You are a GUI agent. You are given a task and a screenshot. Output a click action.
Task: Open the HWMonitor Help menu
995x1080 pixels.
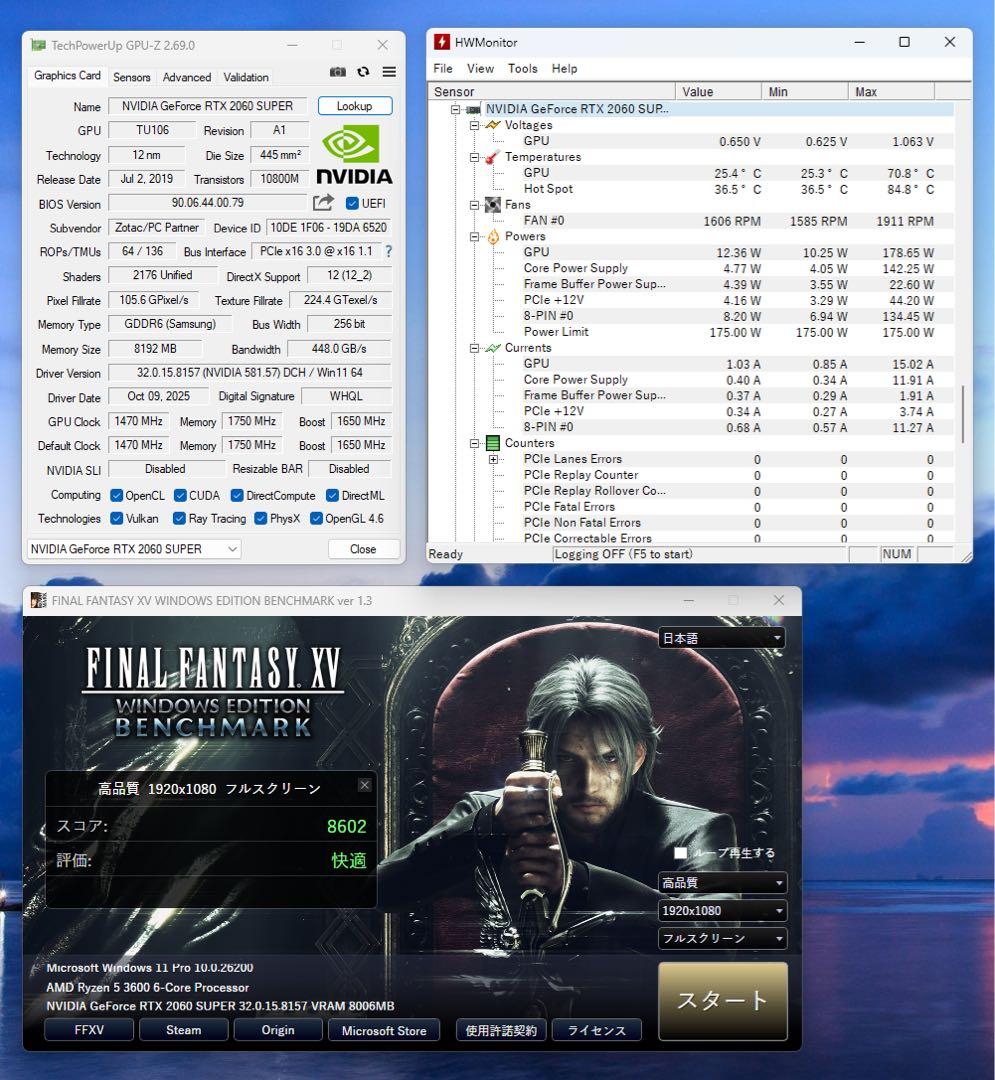pyautogui.click(x=564, y=68)
